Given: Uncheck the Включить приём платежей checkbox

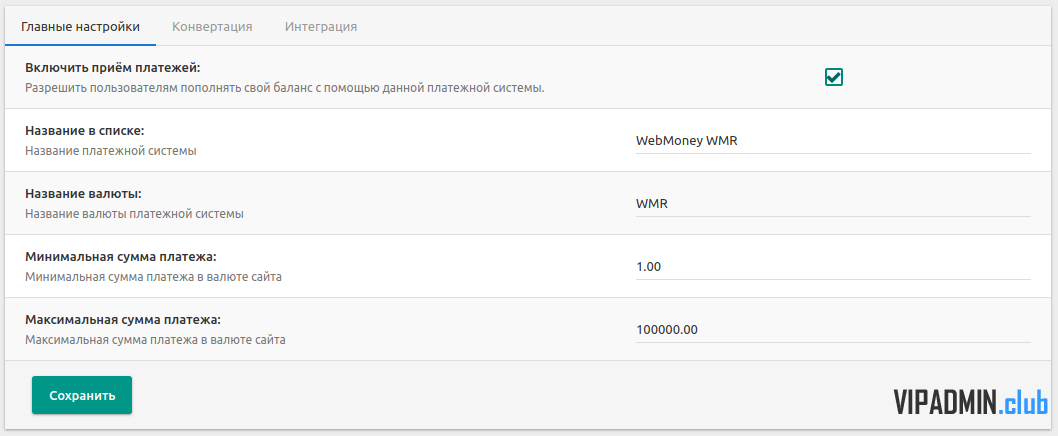Looking at the screenshot, I should point(833,77).
